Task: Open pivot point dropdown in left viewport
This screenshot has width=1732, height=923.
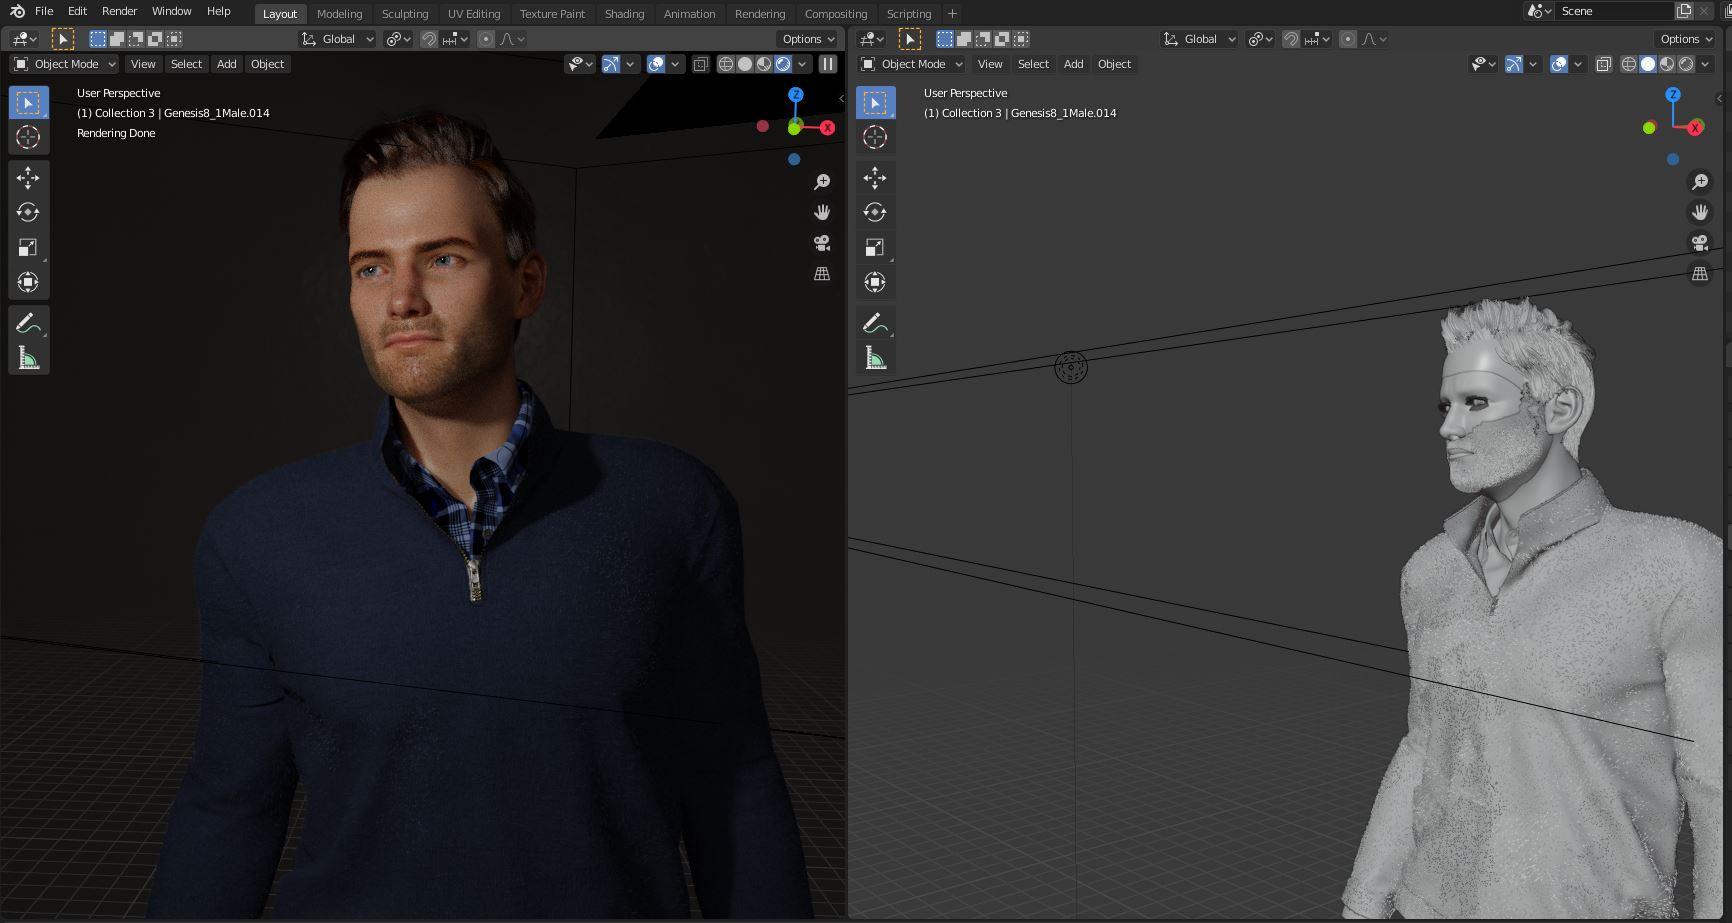Action: tap(399, 39)
